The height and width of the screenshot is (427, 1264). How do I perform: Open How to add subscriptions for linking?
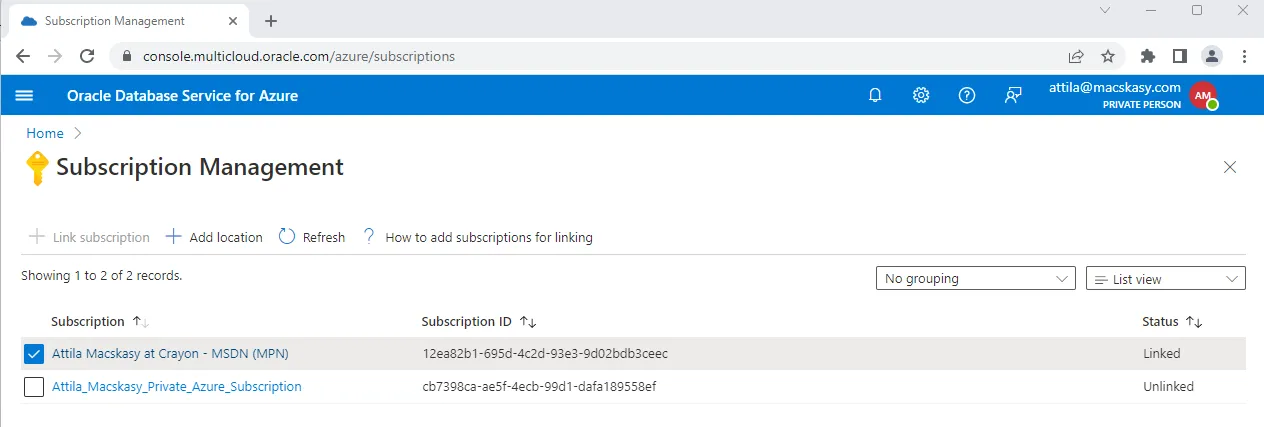(x=478, y=237)
